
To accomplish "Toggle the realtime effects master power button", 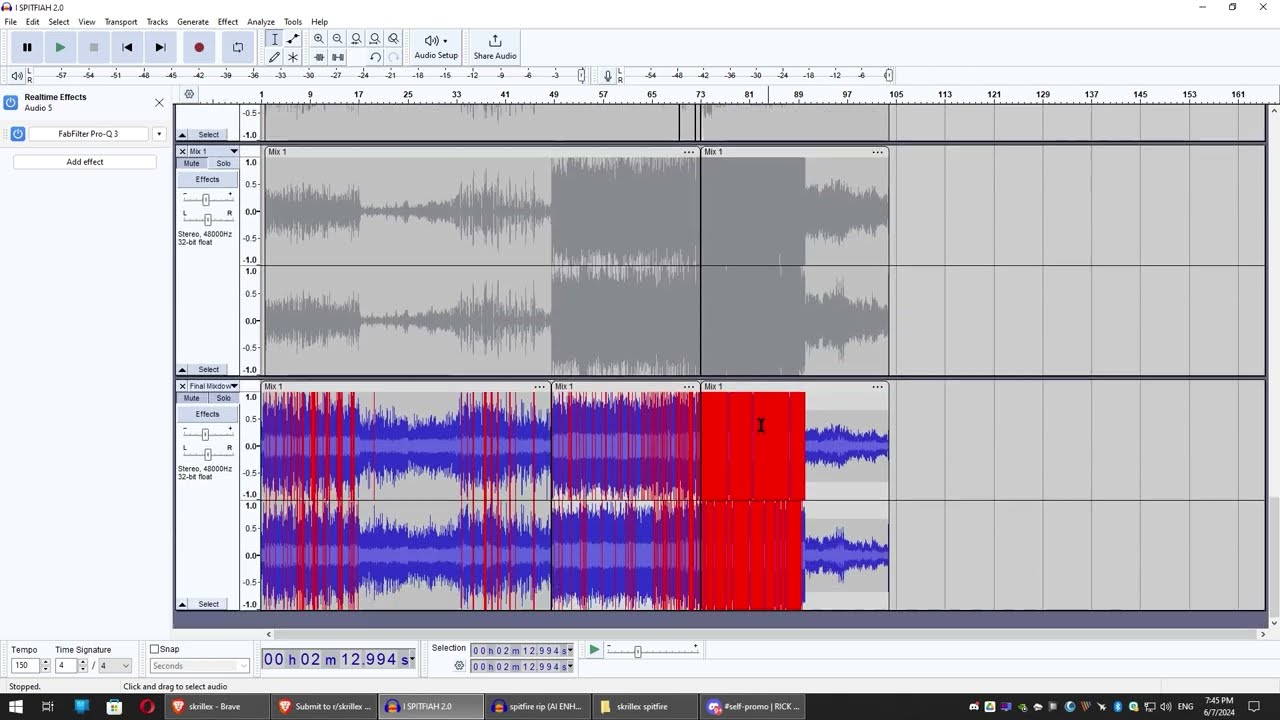I will pyautogui.click(x=11, y=102).
